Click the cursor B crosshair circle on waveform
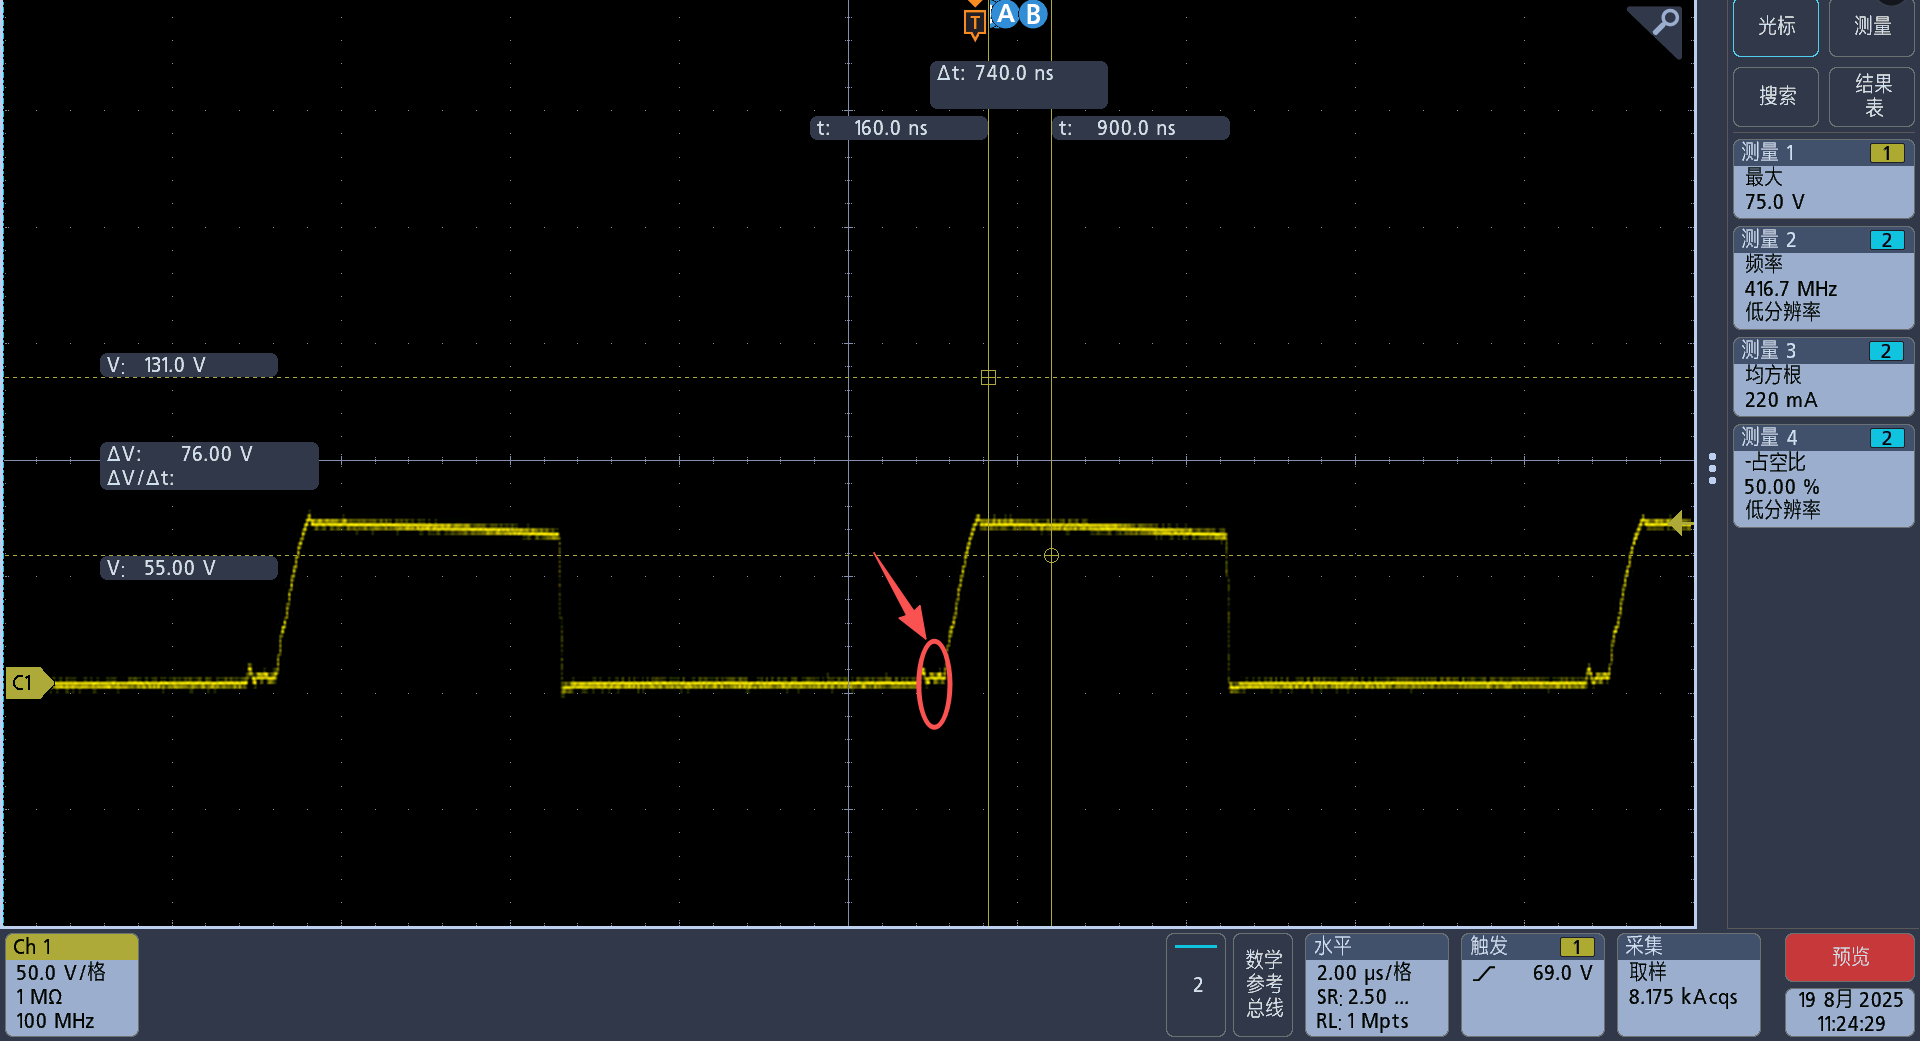This screenshot has width=1921, height=1041. point(1051,555)
